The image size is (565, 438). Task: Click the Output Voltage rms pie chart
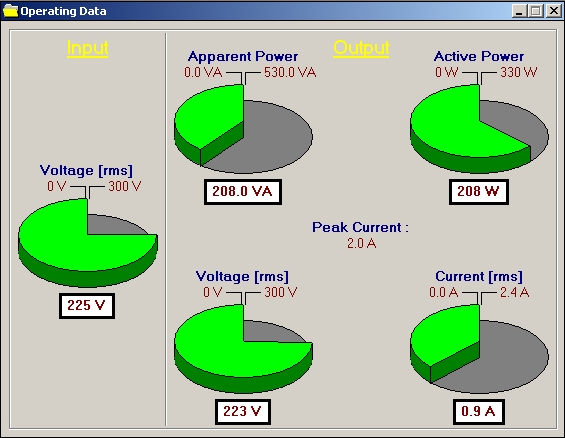[243, 349]
